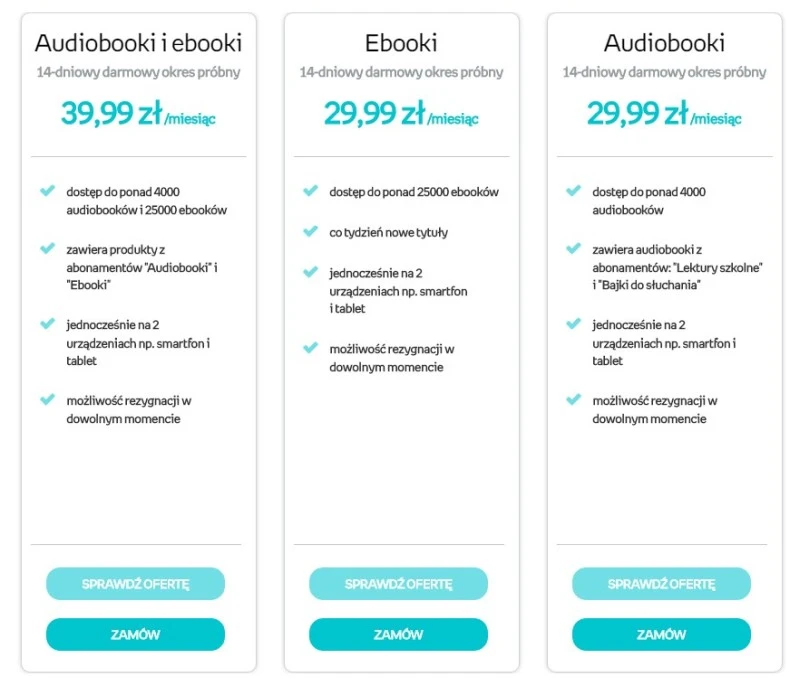Click checkmark by Audiobooki i ebooki cancellation feature

pos(47,399)
